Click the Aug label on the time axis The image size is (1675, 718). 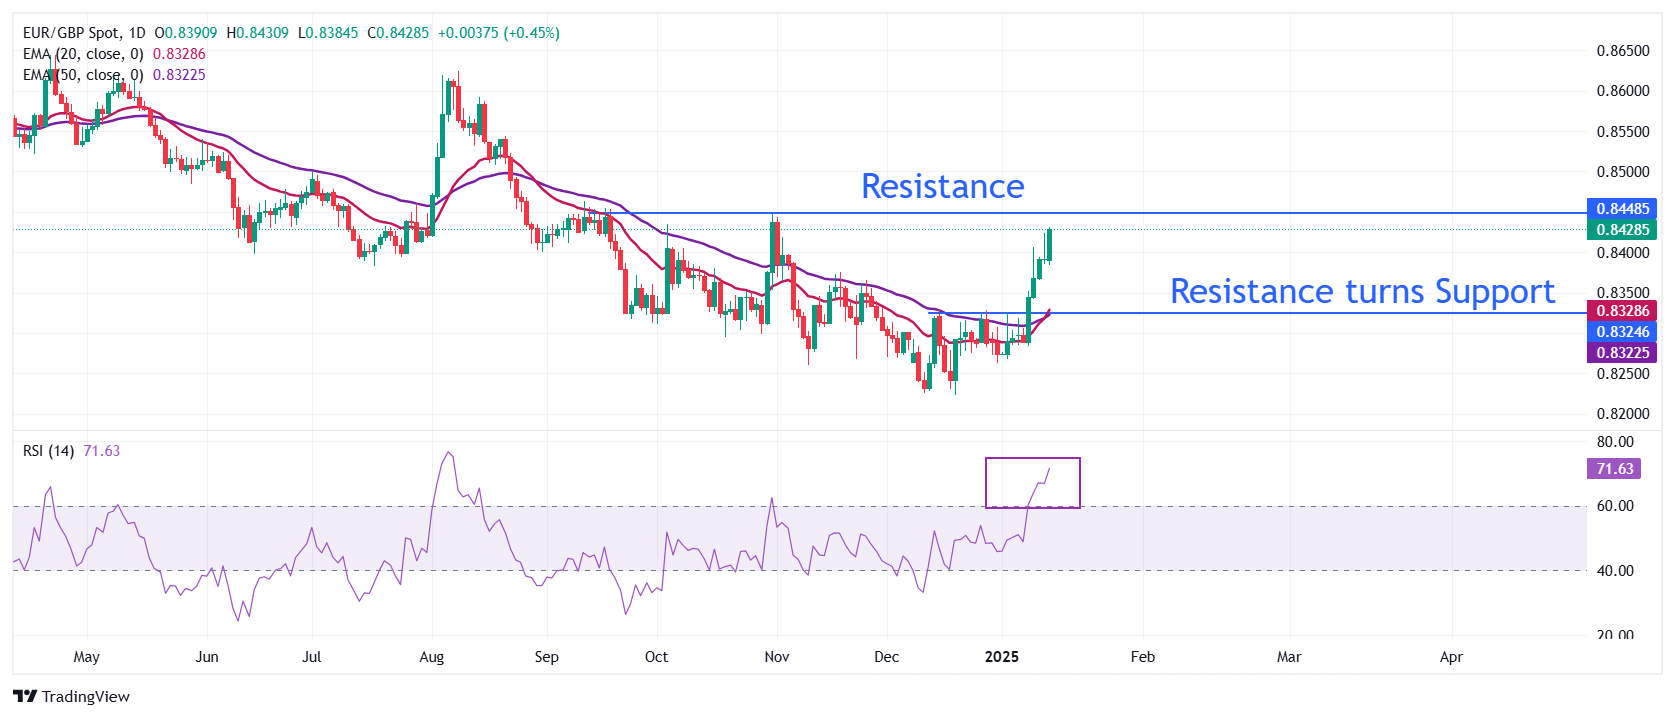[431, 657]
